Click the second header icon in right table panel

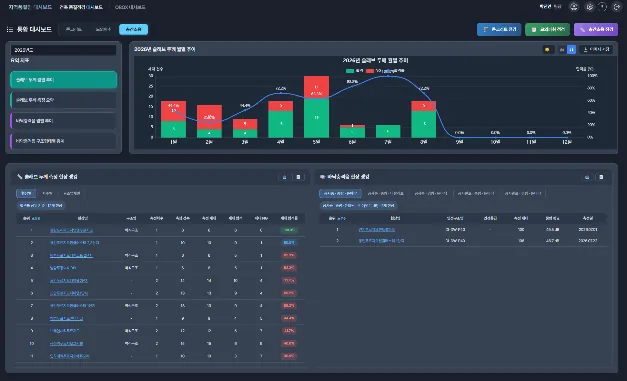601,177
